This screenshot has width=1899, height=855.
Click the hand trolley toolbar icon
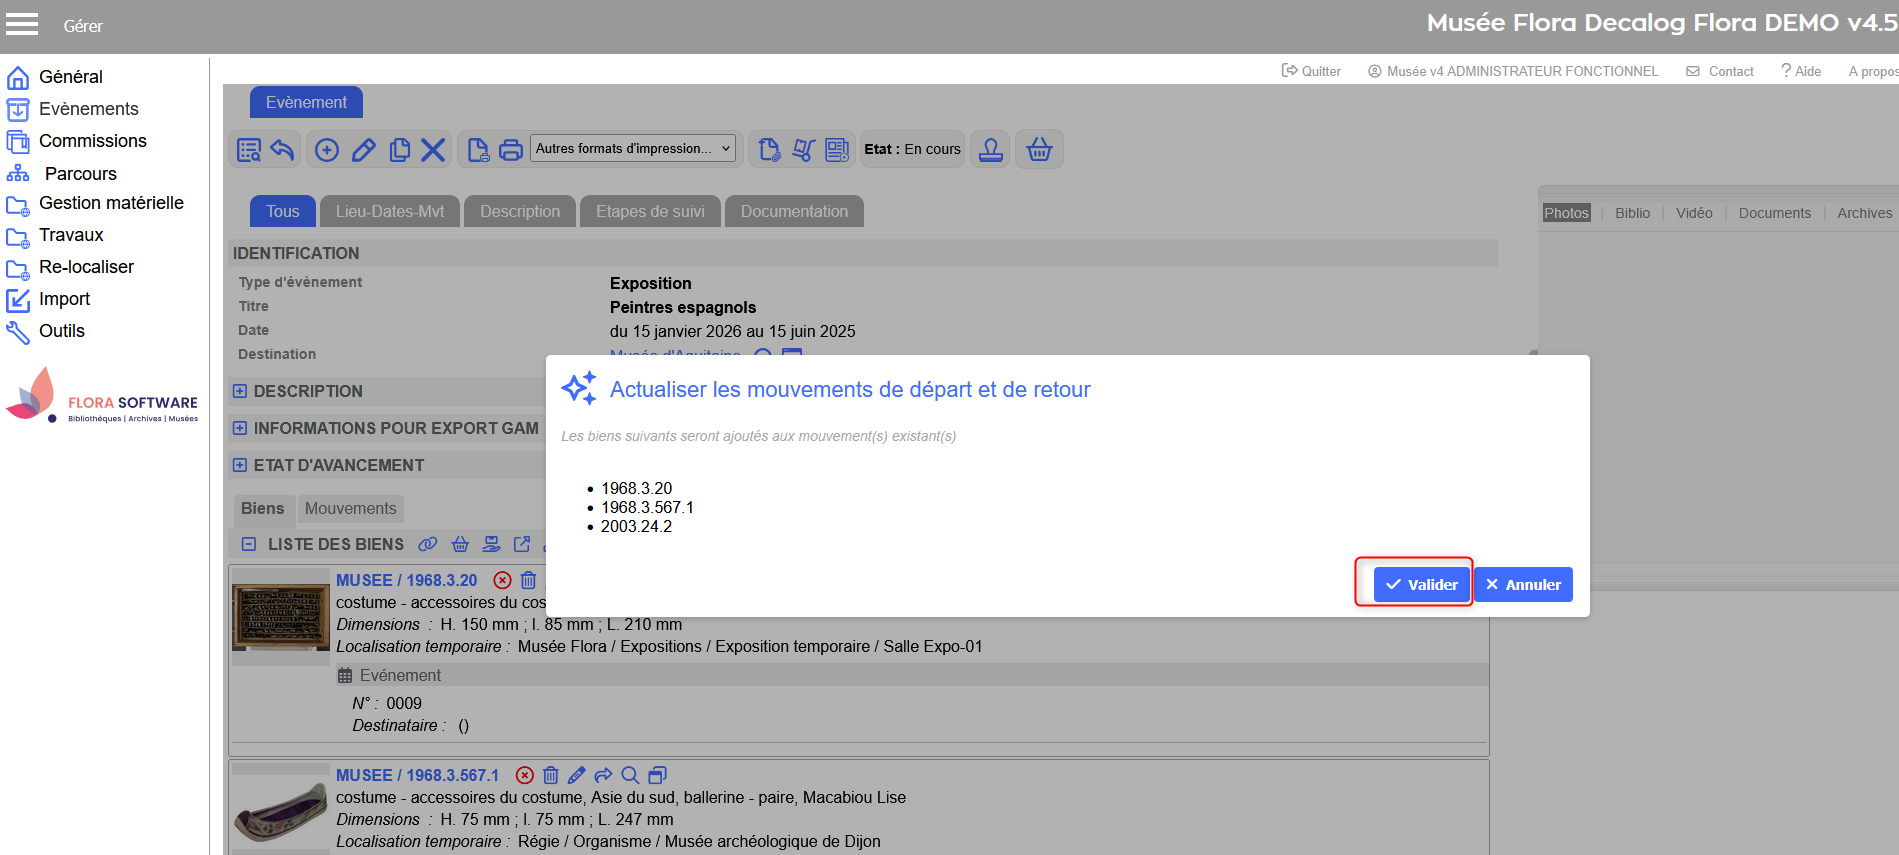(803, 150)
